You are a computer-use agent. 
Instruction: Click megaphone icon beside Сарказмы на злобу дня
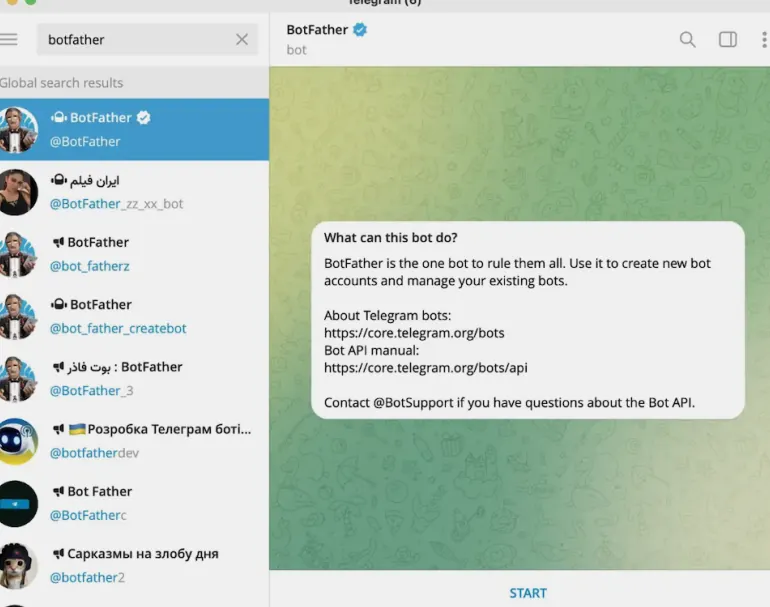pos(58,553)
